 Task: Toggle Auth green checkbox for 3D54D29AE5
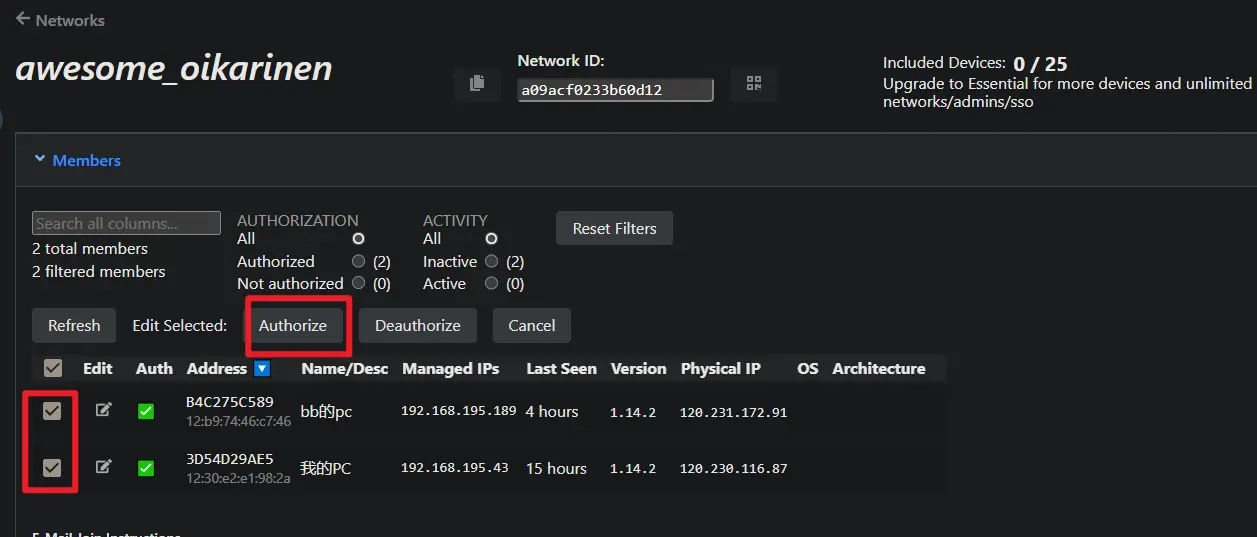[146, 468]
